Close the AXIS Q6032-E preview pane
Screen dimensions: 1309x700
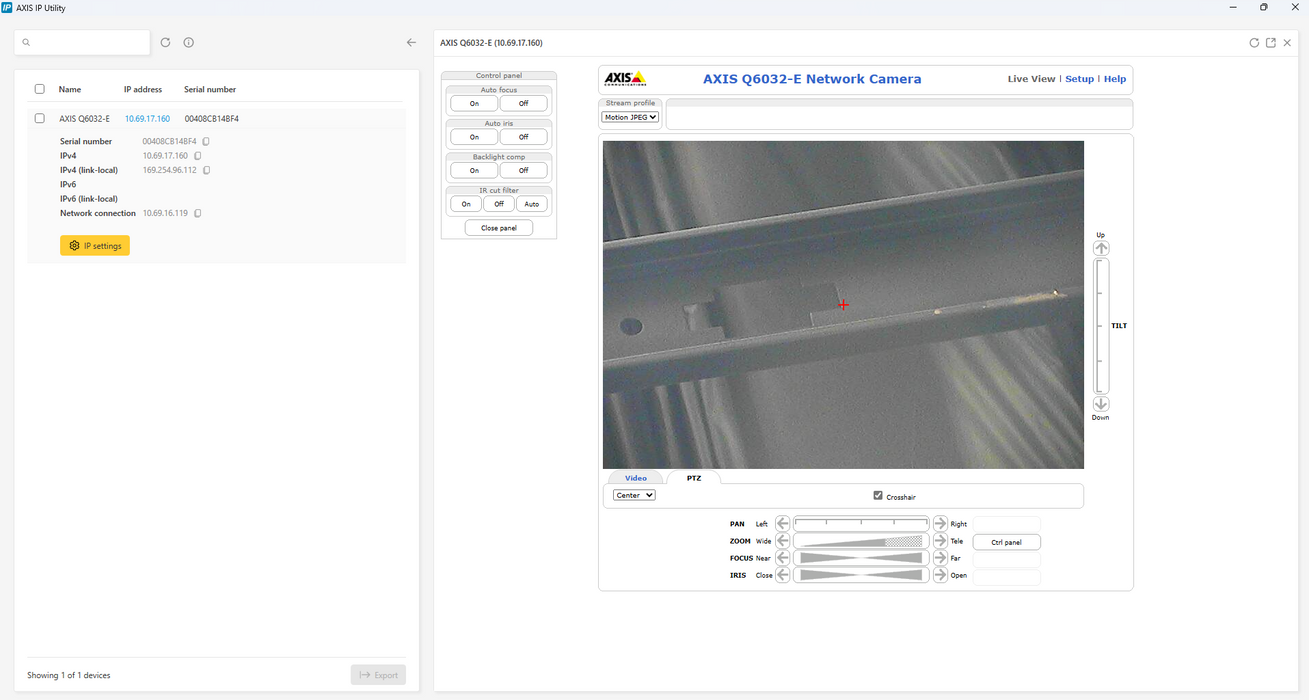point(1287,43)
